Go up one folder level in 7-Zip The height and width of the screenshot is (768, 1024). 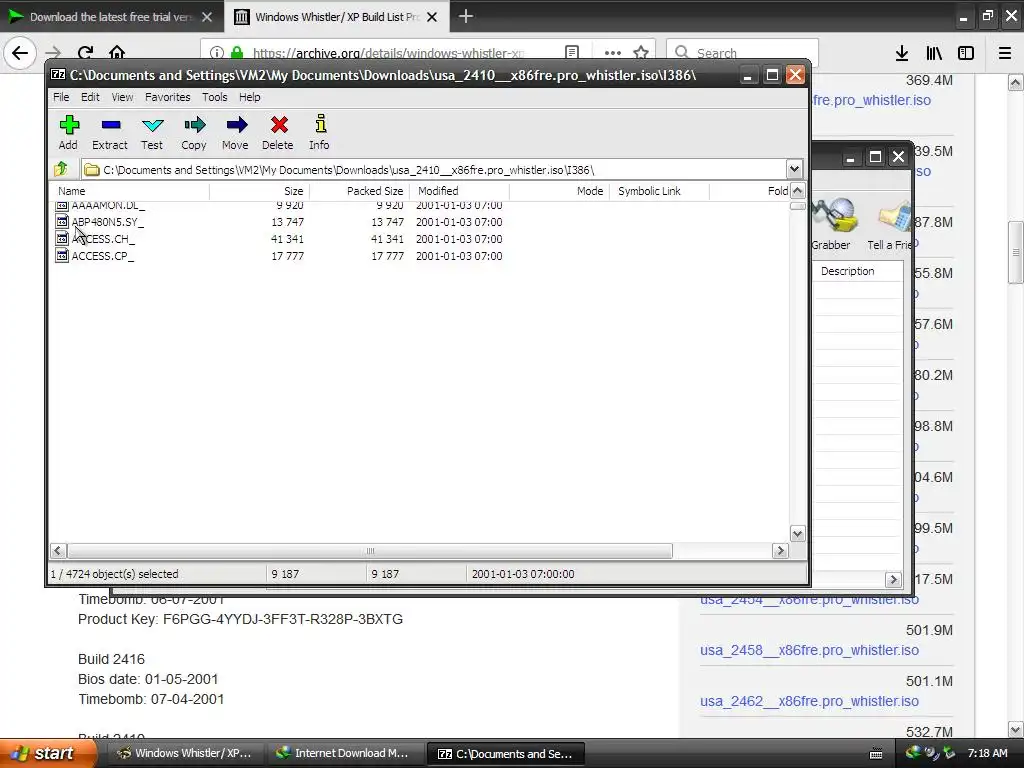point(61,169)
